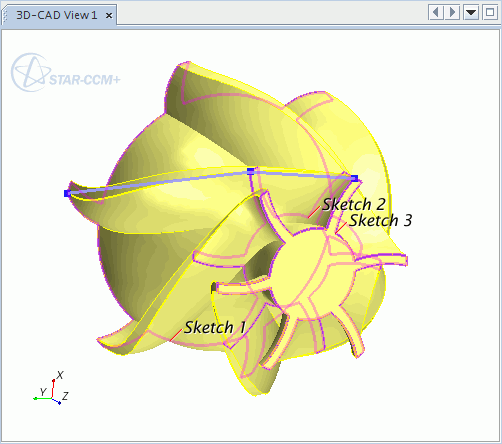Image resolution: width=502 pixels, height=444 pixels.
Task: Click the tab drag grip handle
Action: point(5,15)
